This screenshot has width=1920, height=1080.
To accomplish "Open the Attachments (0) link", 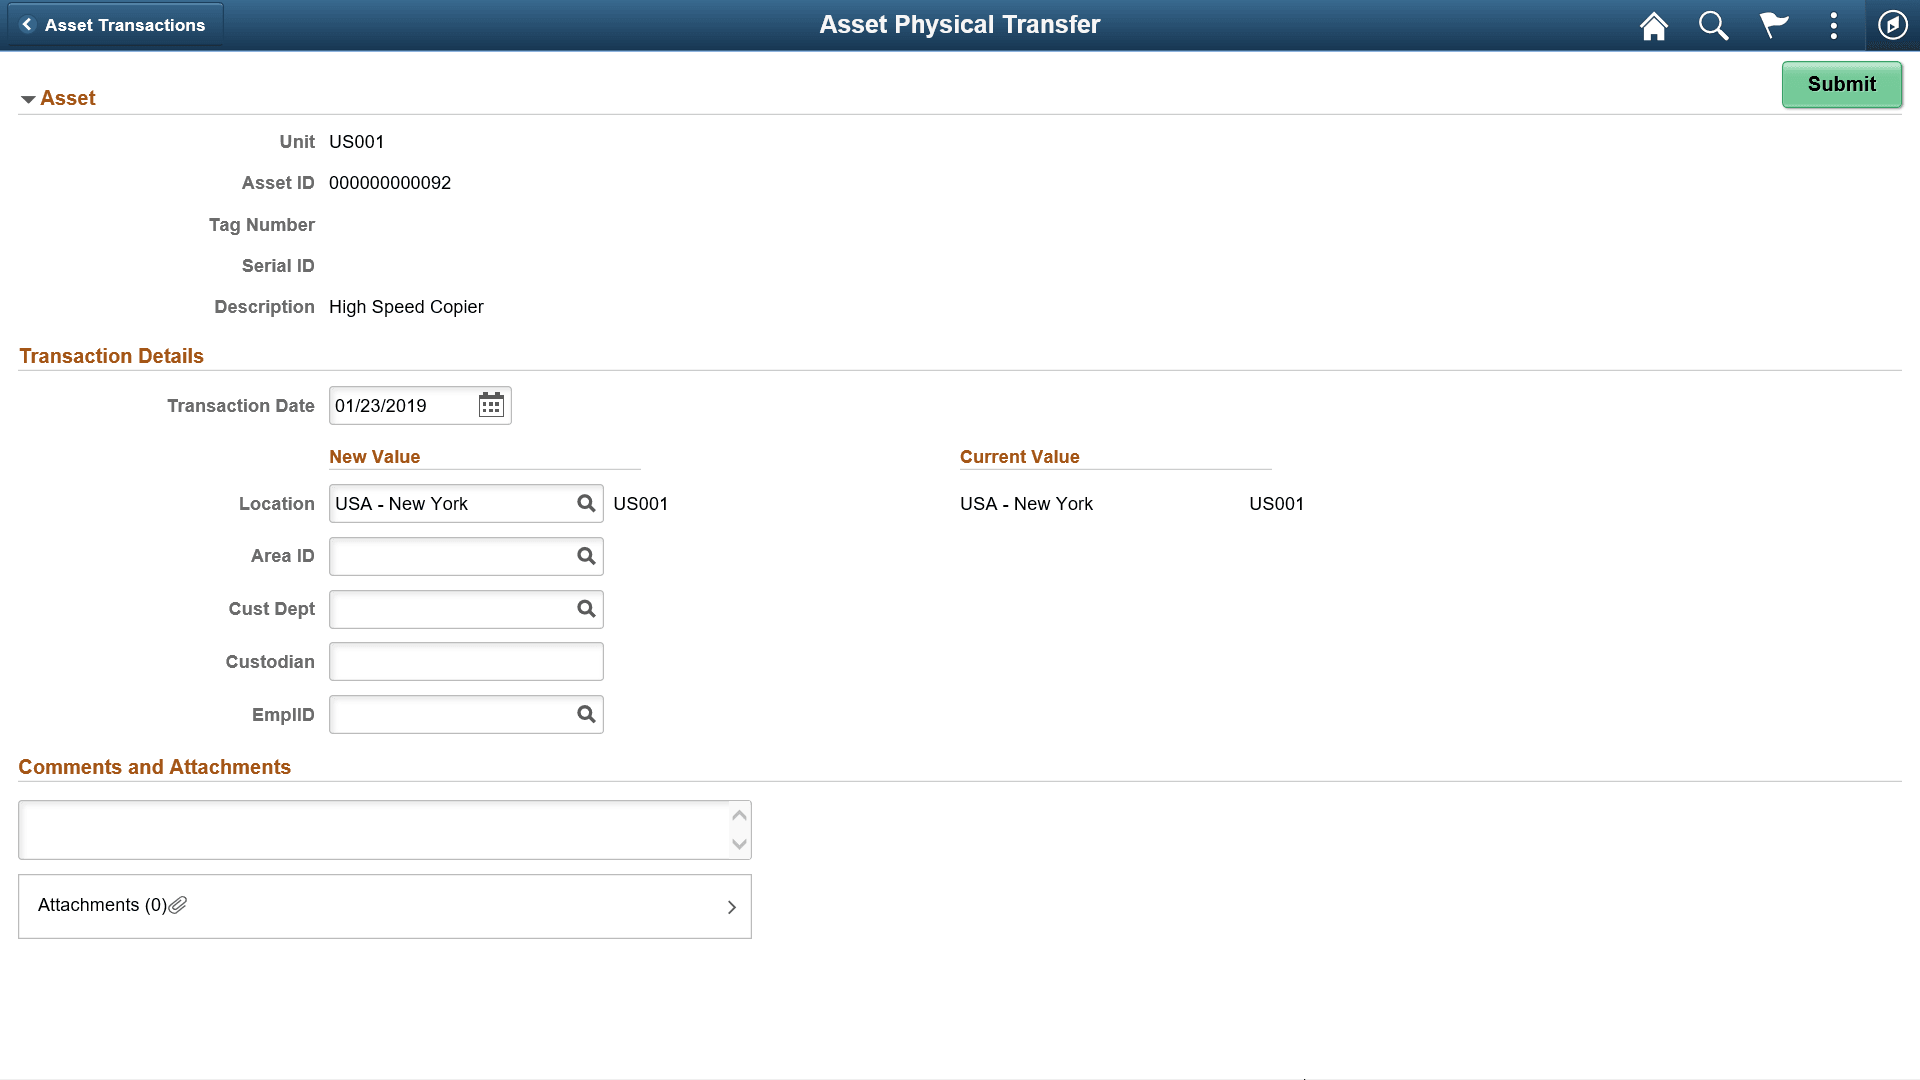I will coord(102,905).
